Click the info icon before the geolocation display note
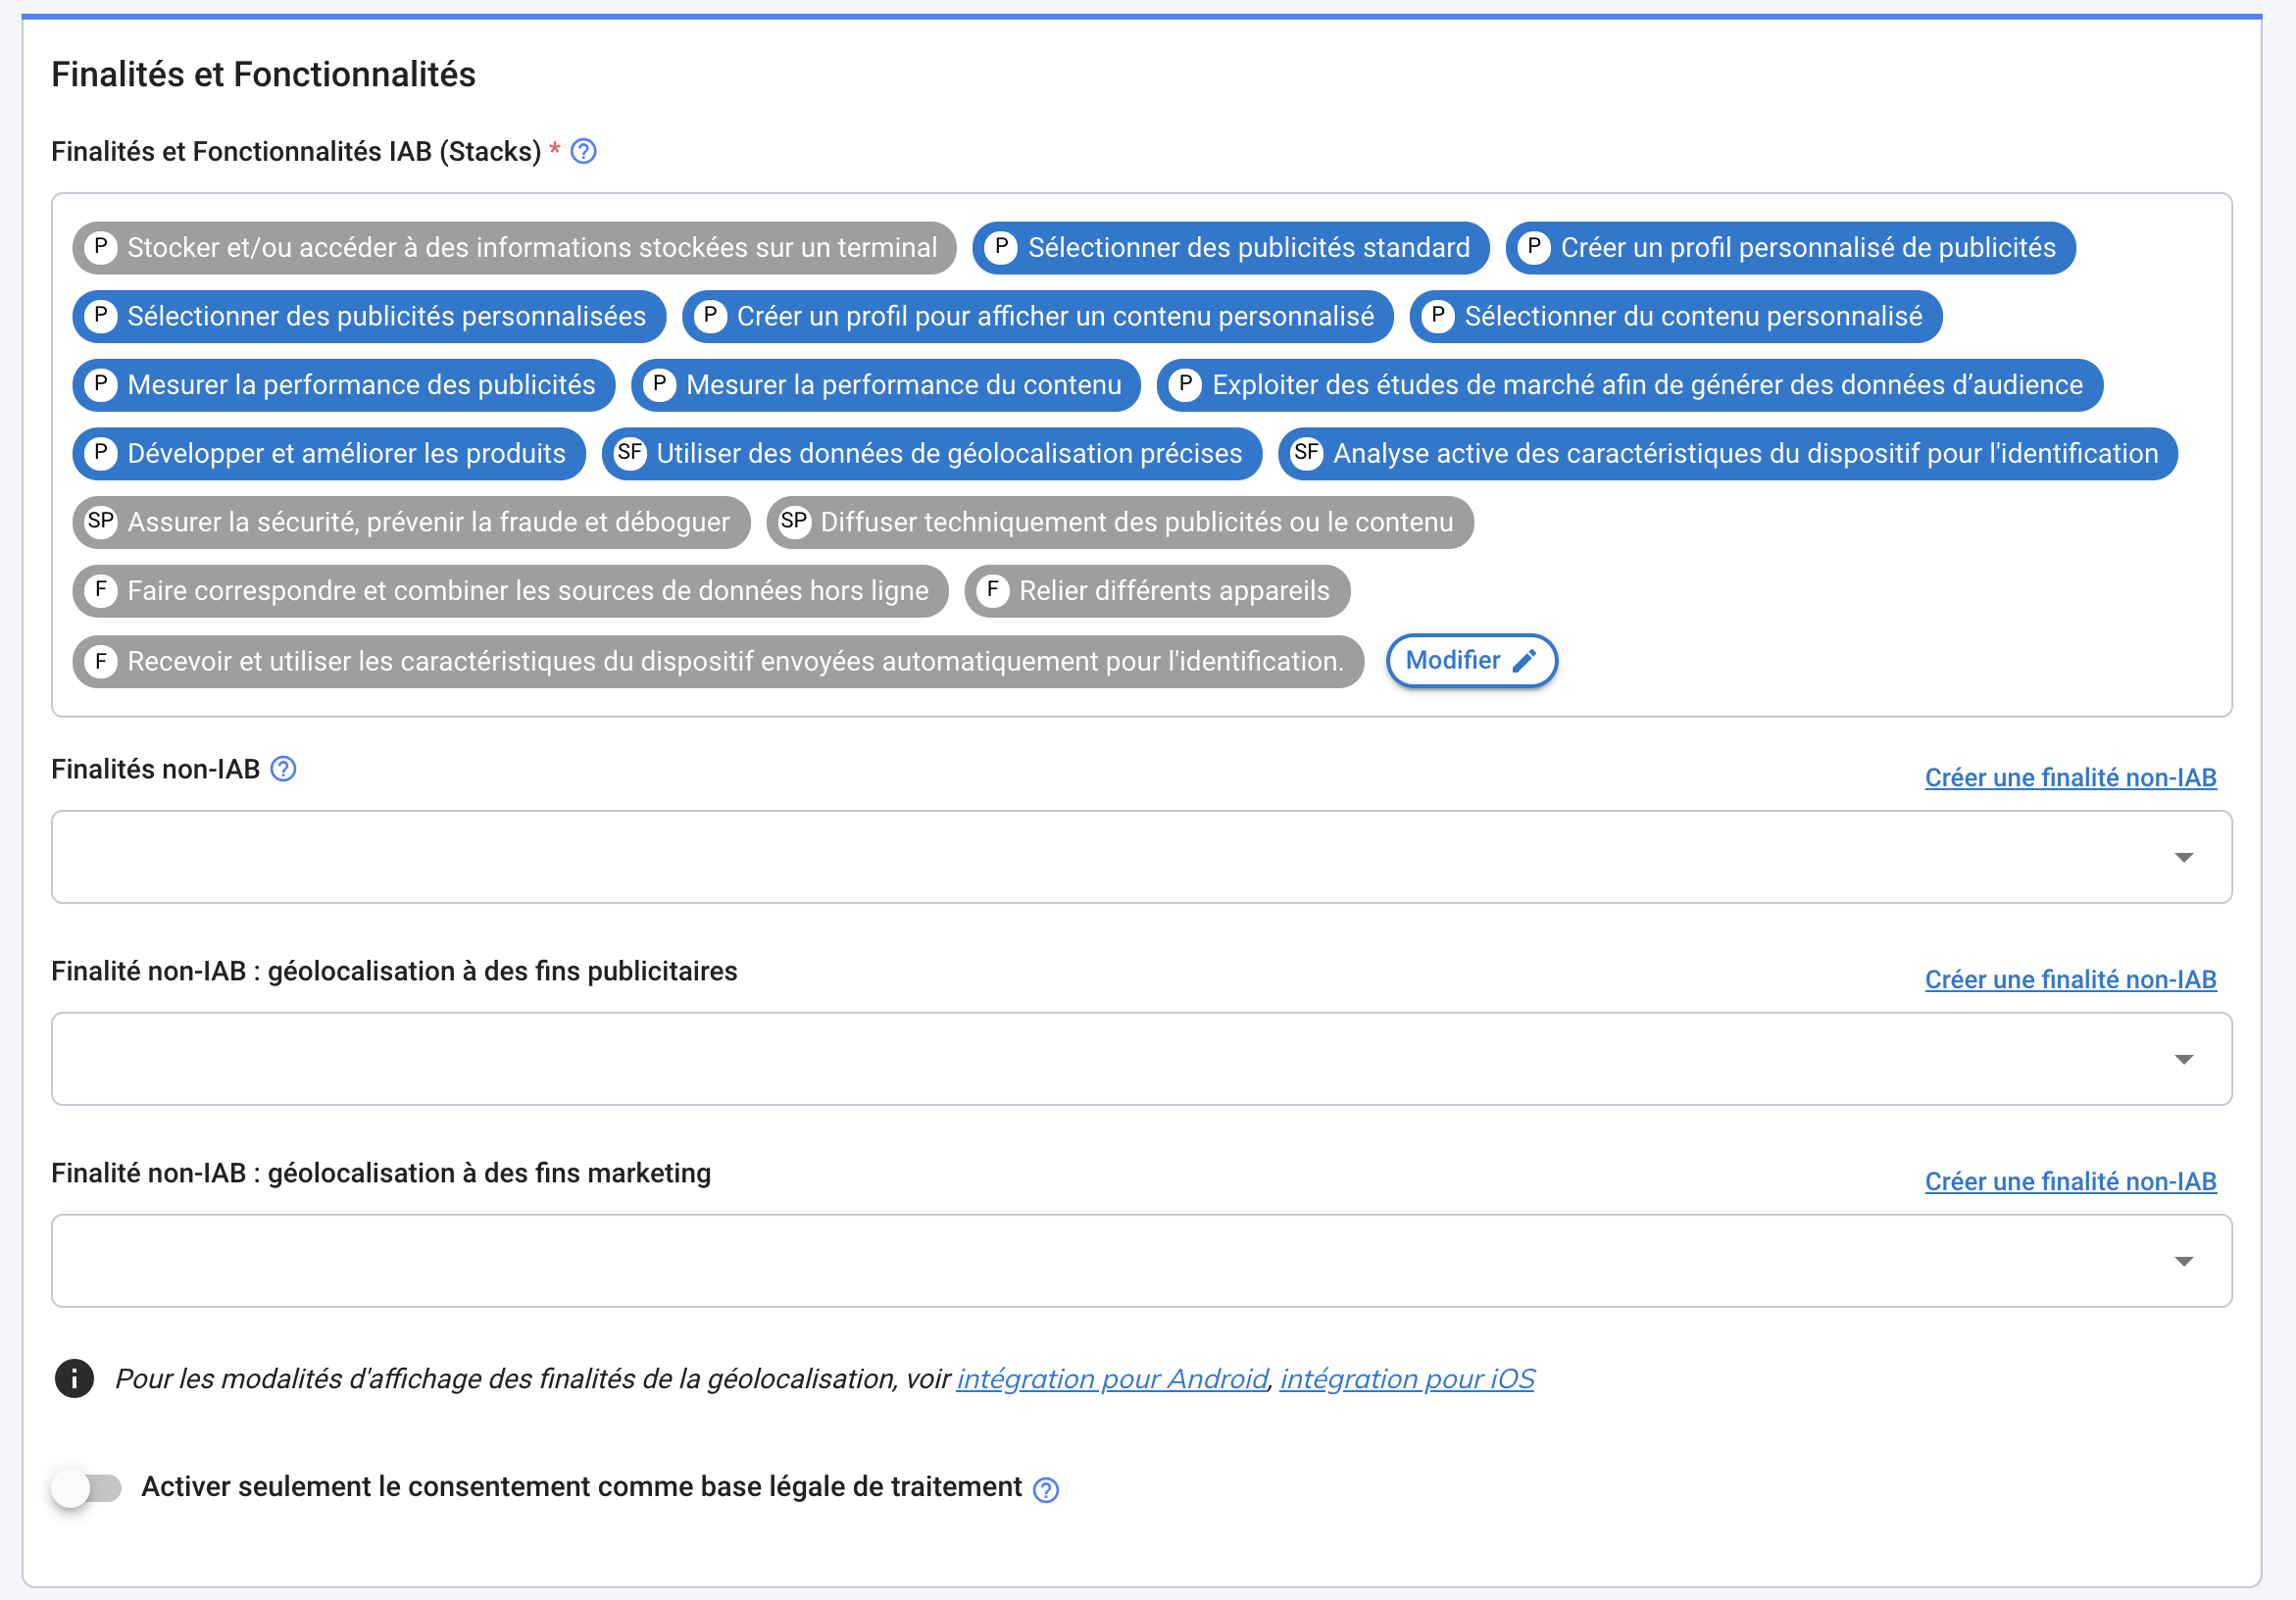This screenshot has width=2296, height=1600. (78, 1378)
